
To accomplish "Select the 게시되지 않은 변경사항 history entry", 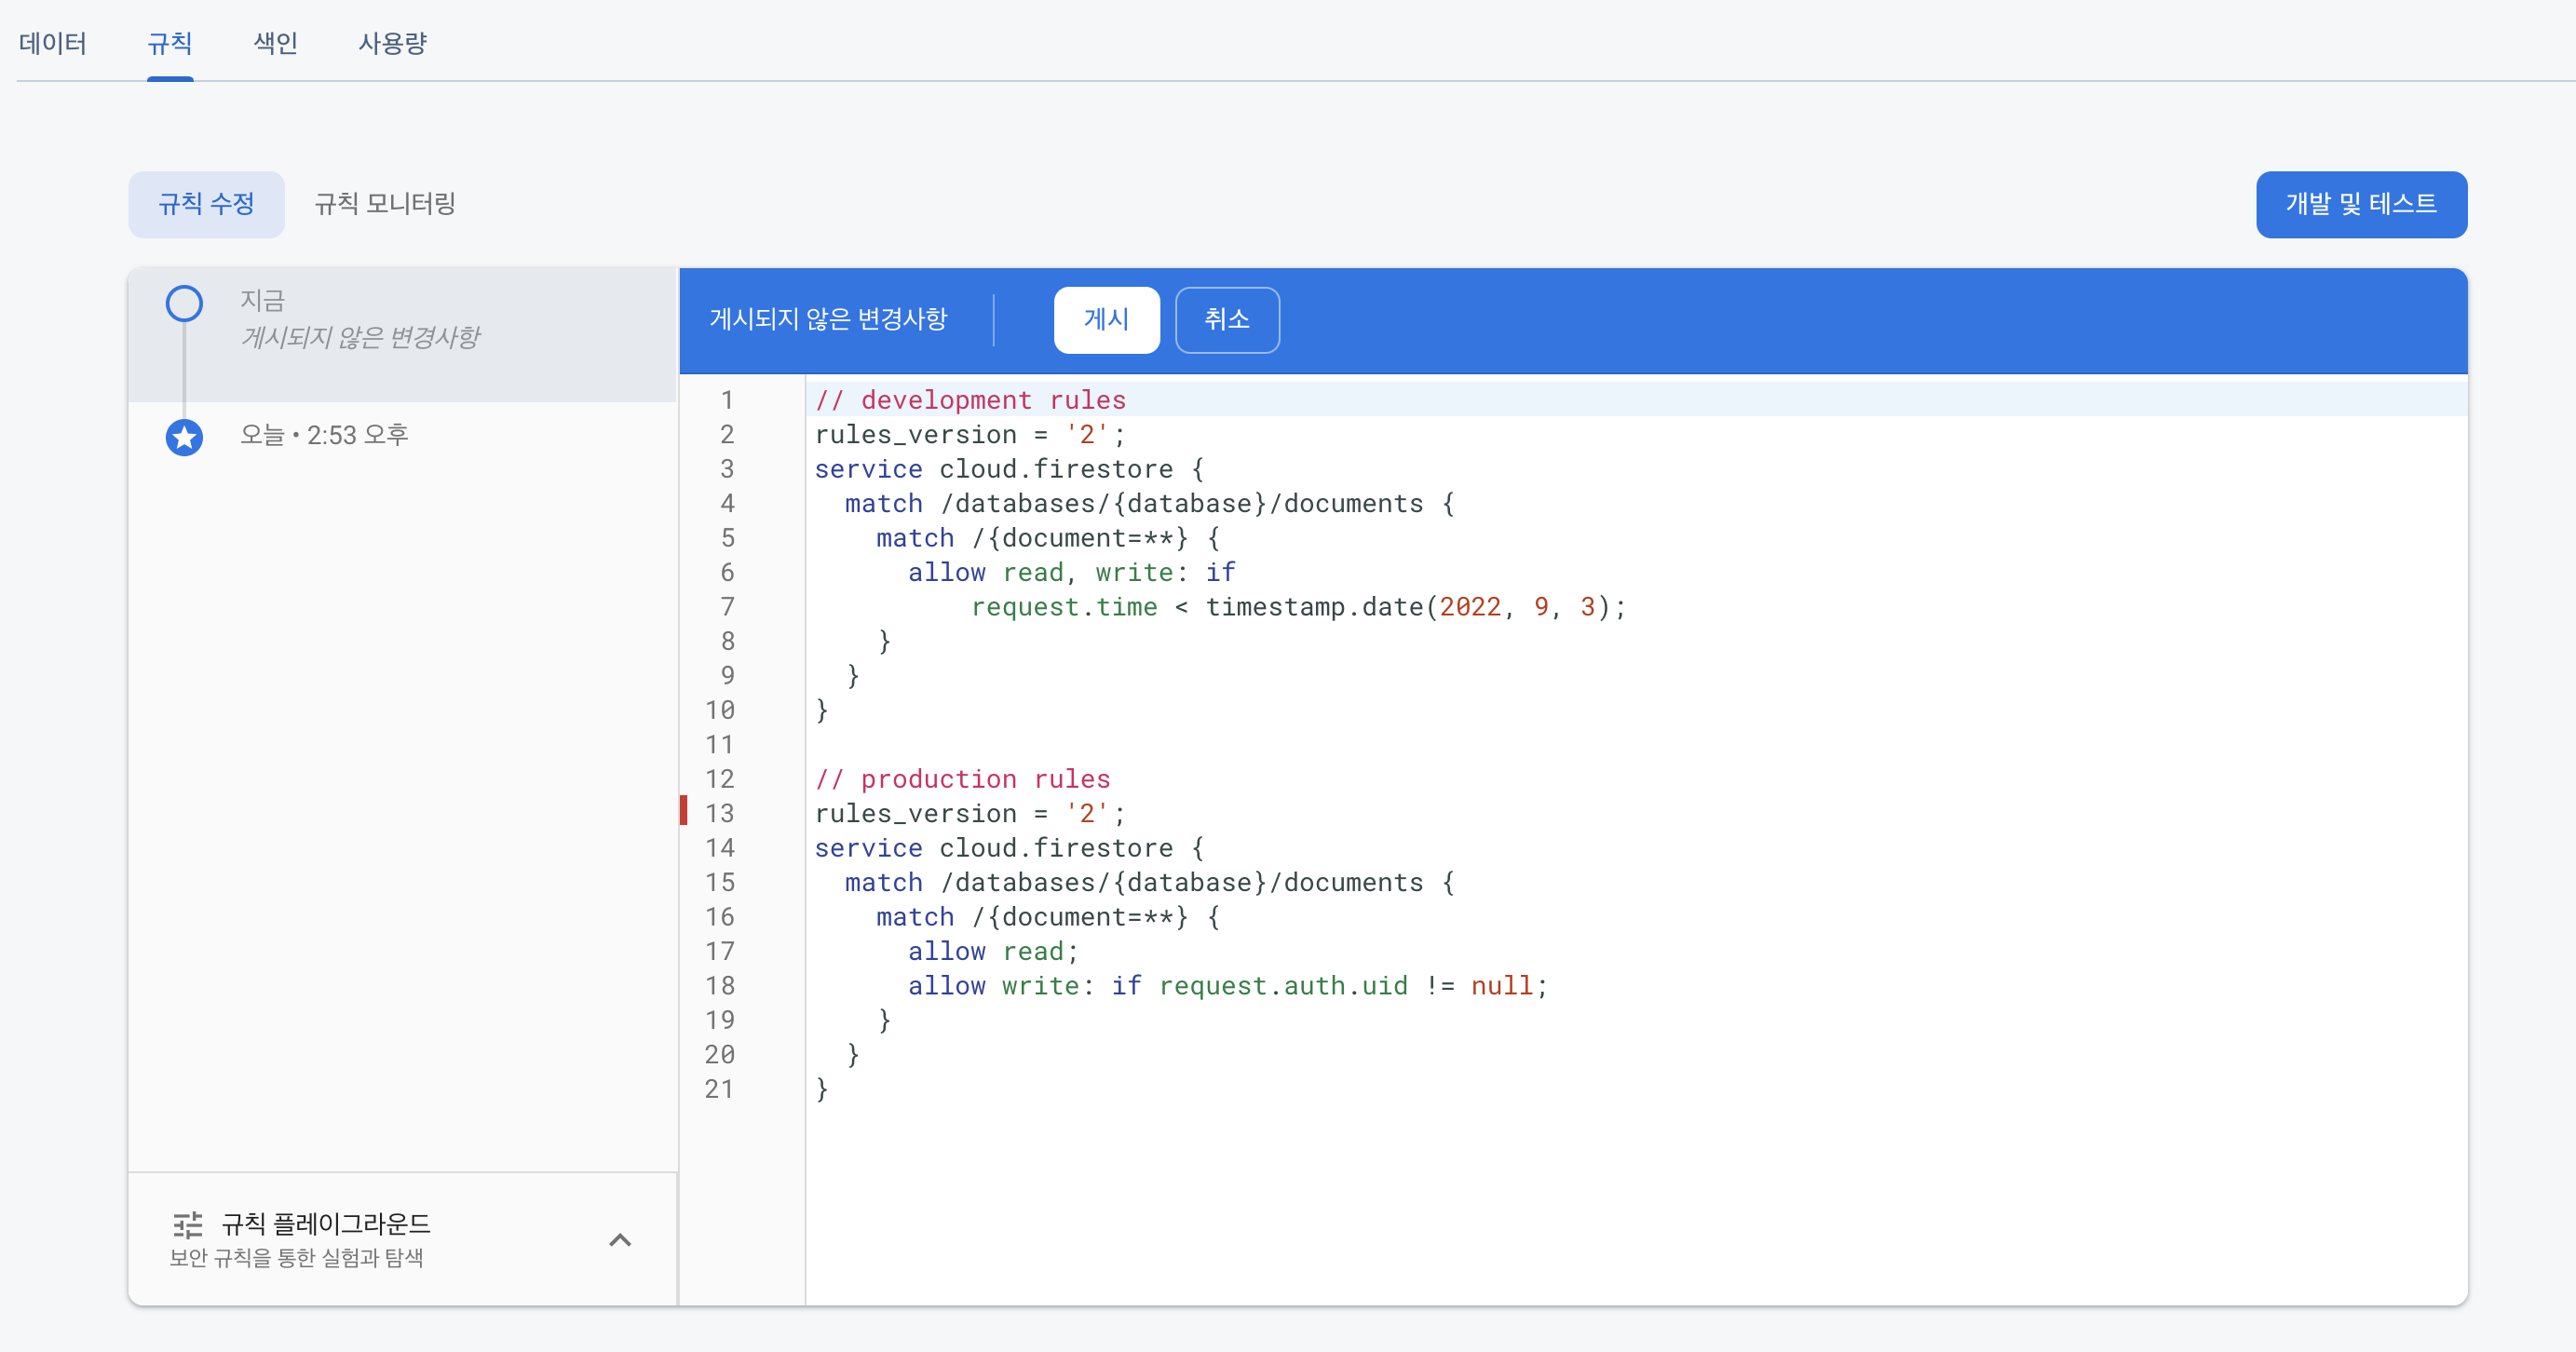I will [x=360, y=336].
